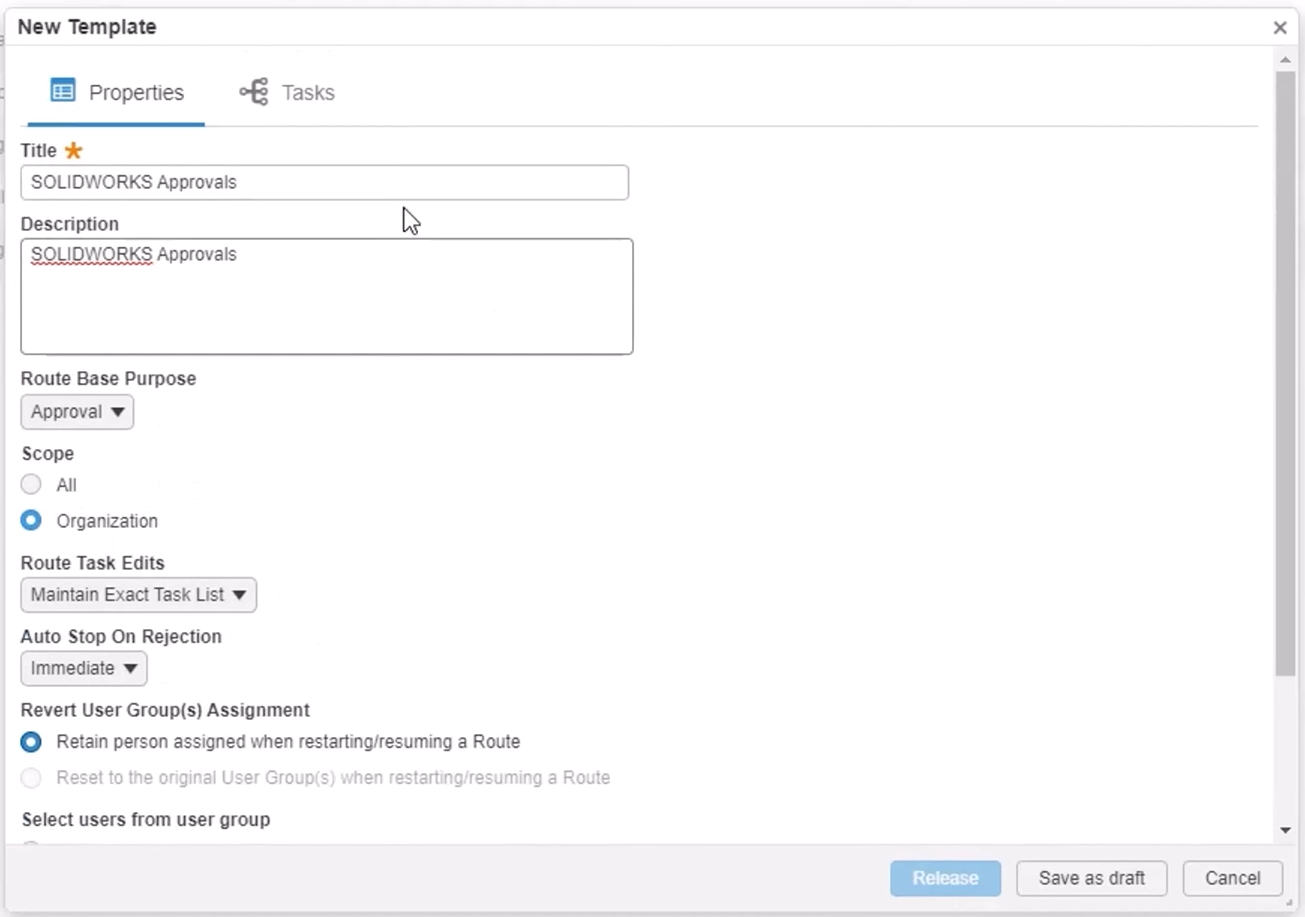Click the Tasks flowchart icon
Image resolution: width=1305 pixels, height=917 pixels.
tap(254, 90)
